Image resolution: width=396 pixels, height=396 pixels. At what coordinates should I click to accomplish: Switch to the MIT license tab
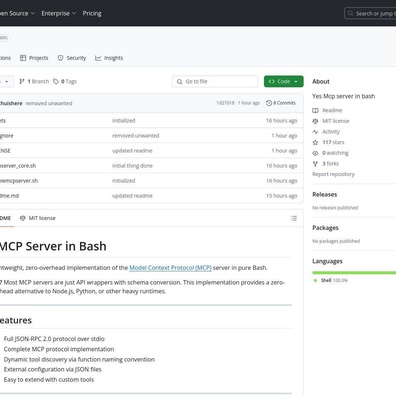point(38,218)
